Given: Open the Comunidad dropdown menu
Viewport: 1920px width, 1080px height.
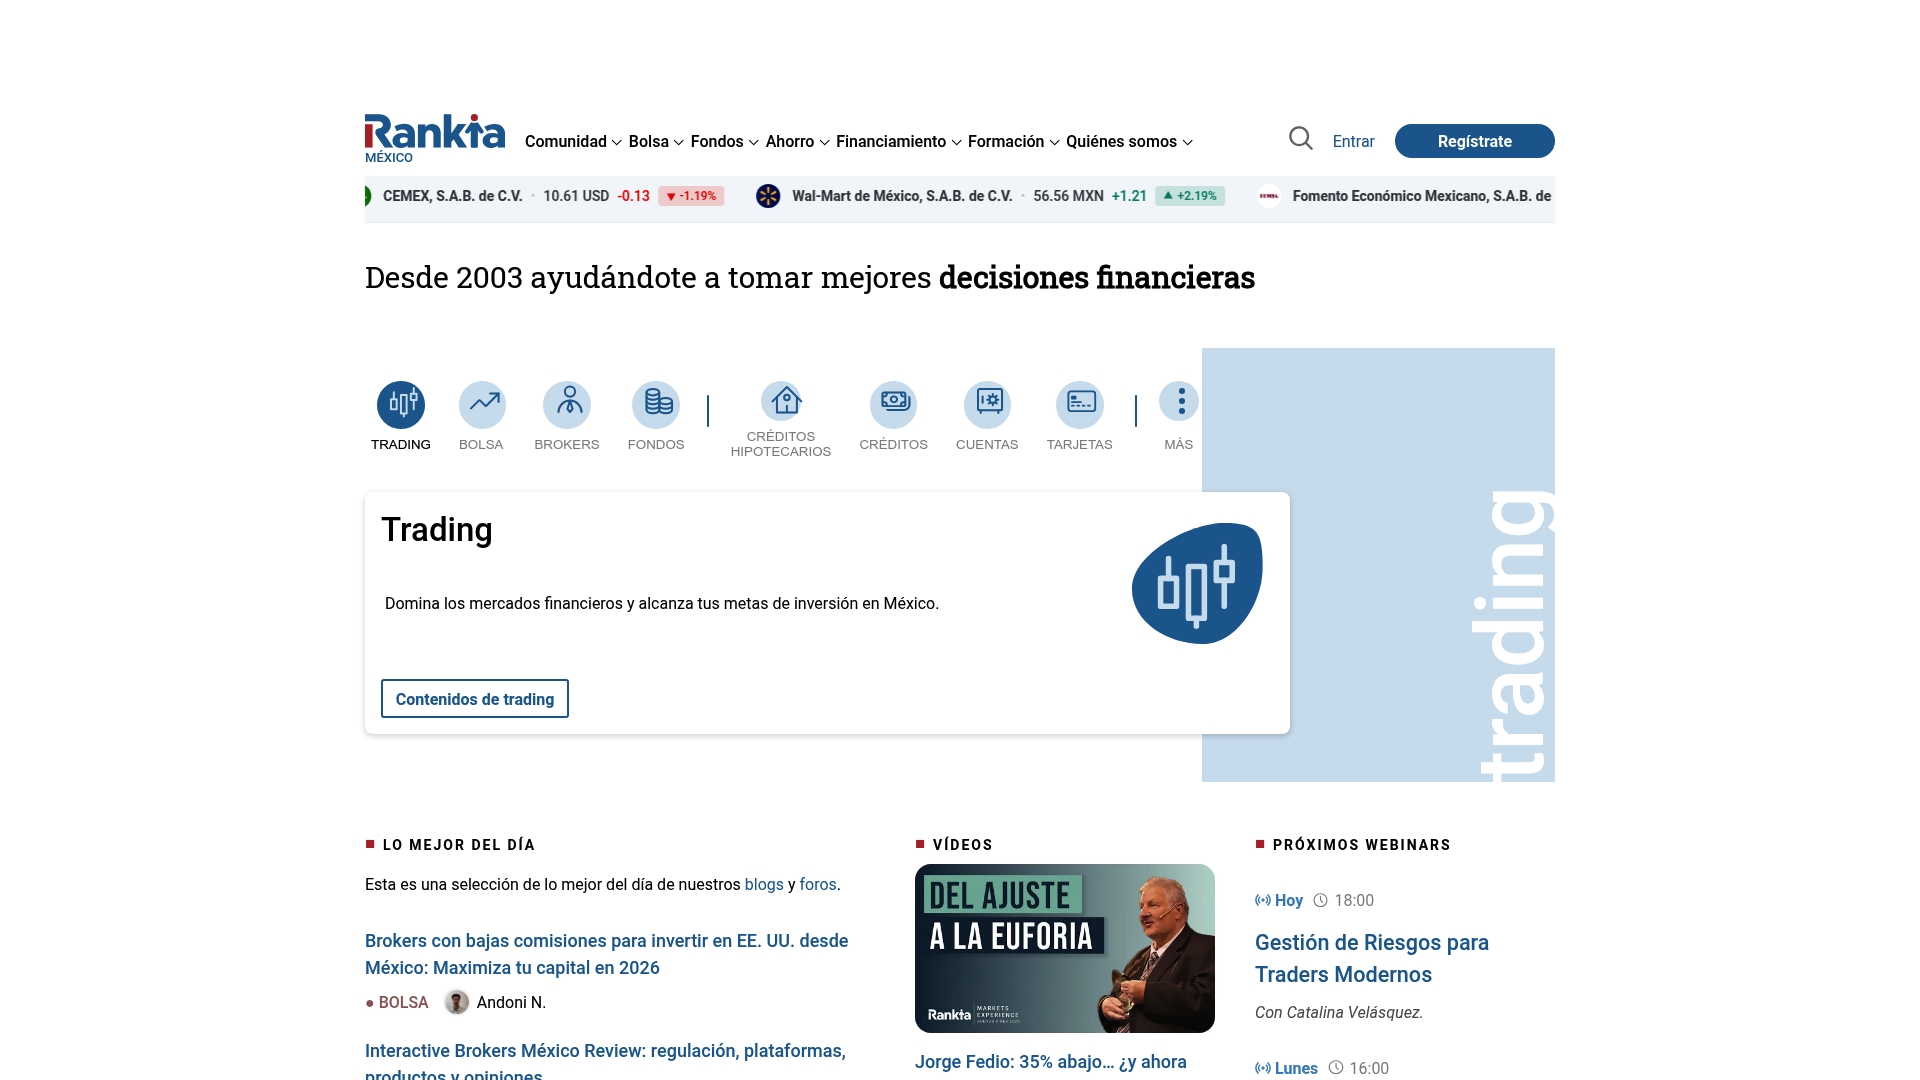Looking at the screenshot, I should click(x=566, y=141).
